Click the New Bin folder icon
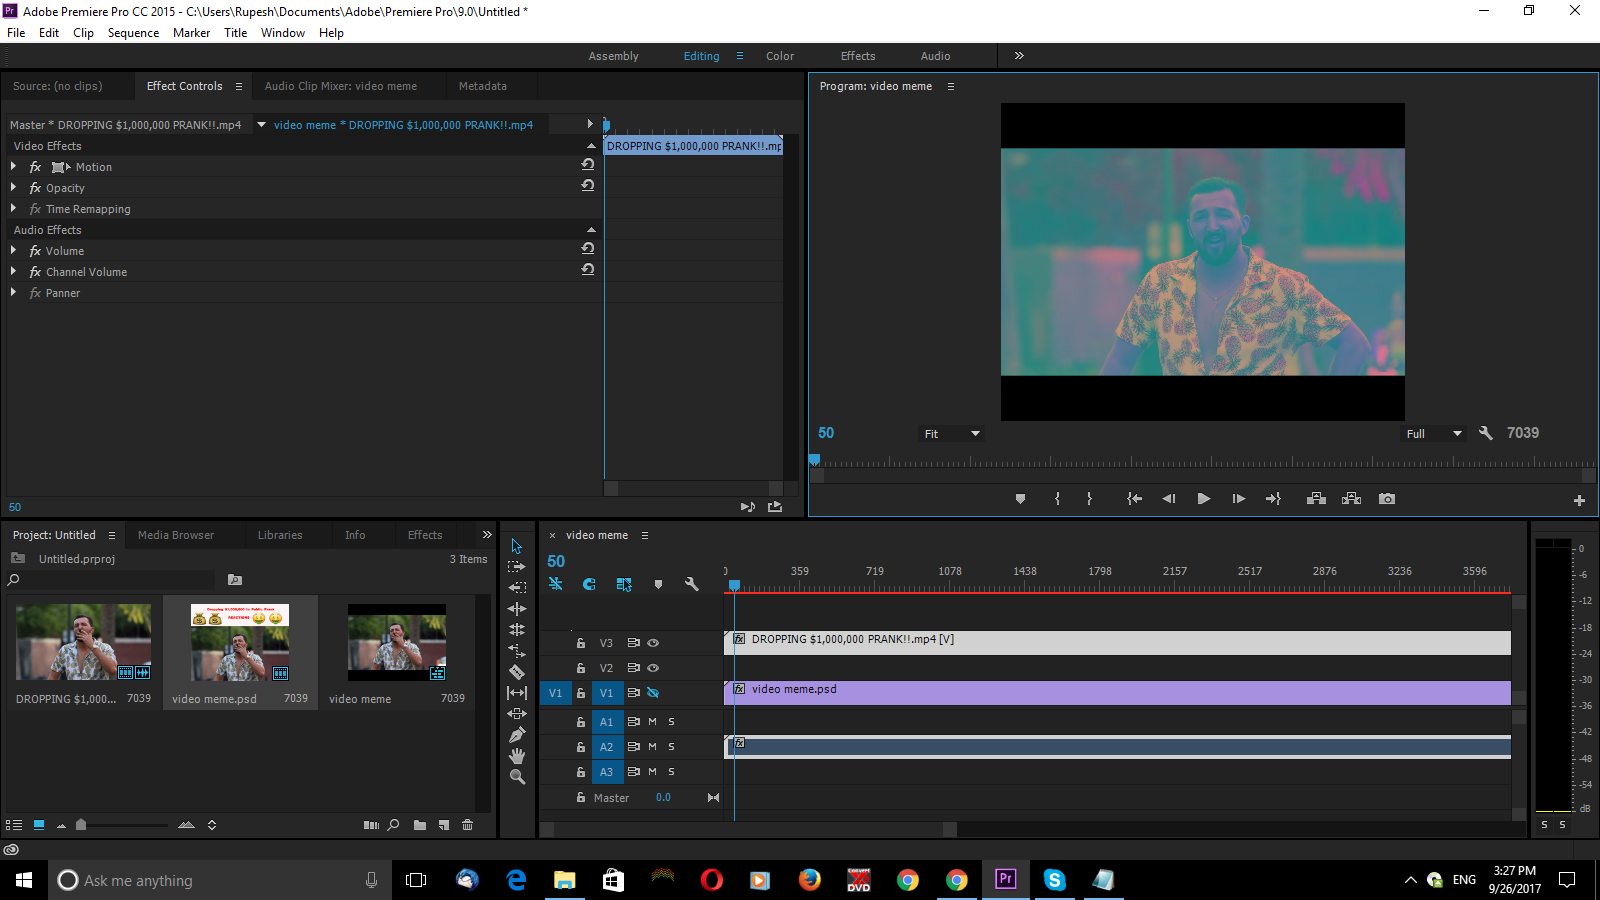Image resolution: width=1600 pixels, height=900 pixels. coord(420,825)
